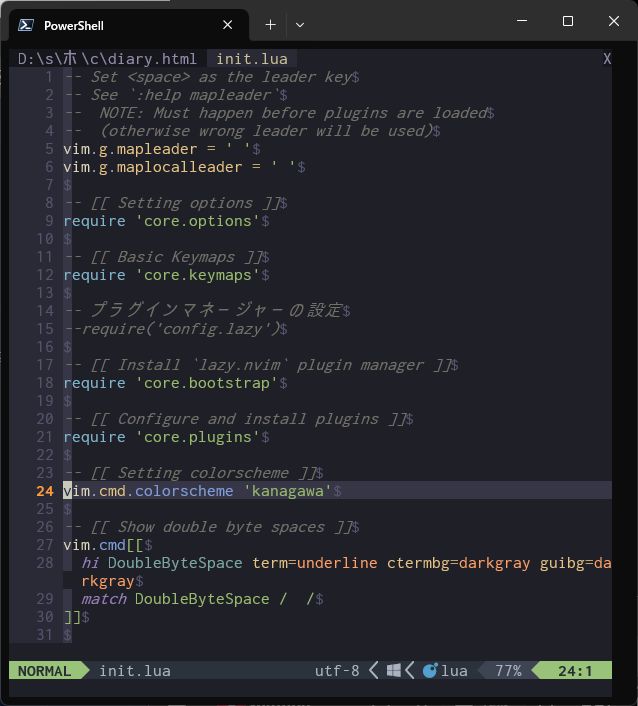The width and height of the screenshot is (638, 706).
Task: Switch to the diary.html buffer tab
Action: (108, 59)
